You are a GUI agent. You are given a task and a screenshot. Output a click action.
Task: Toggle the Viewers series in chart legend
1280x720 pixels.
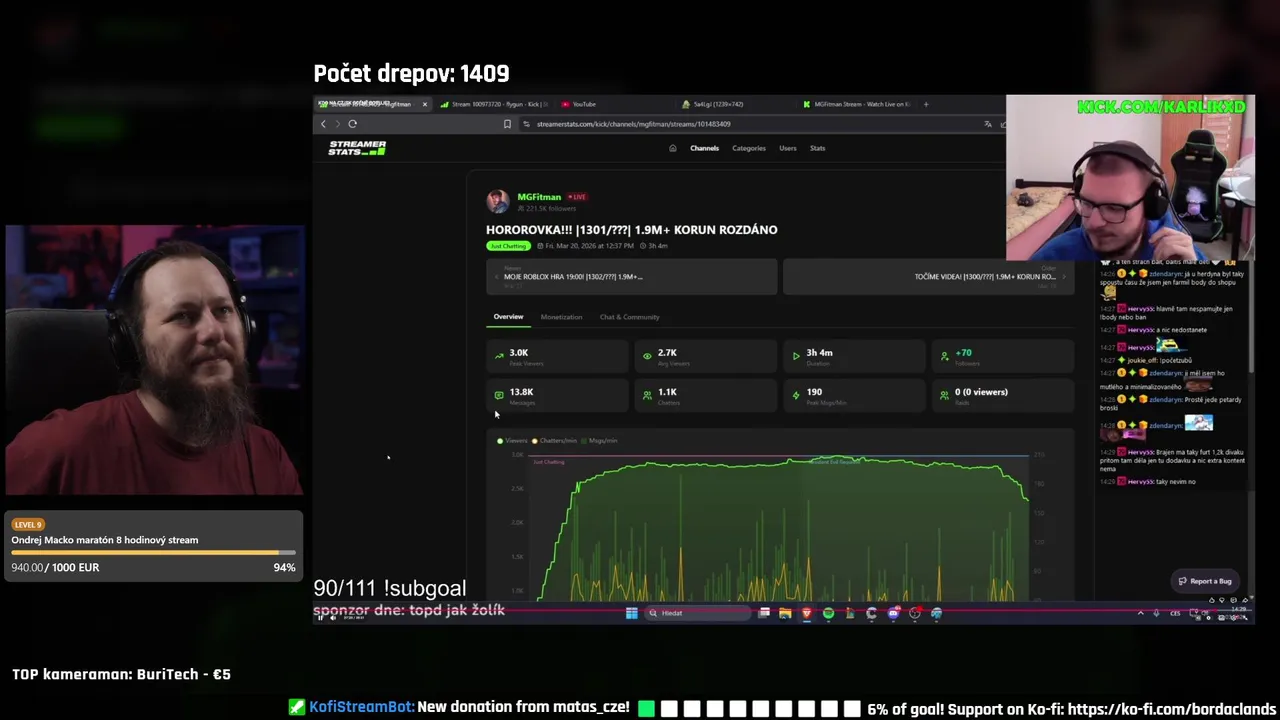point(512,440)
